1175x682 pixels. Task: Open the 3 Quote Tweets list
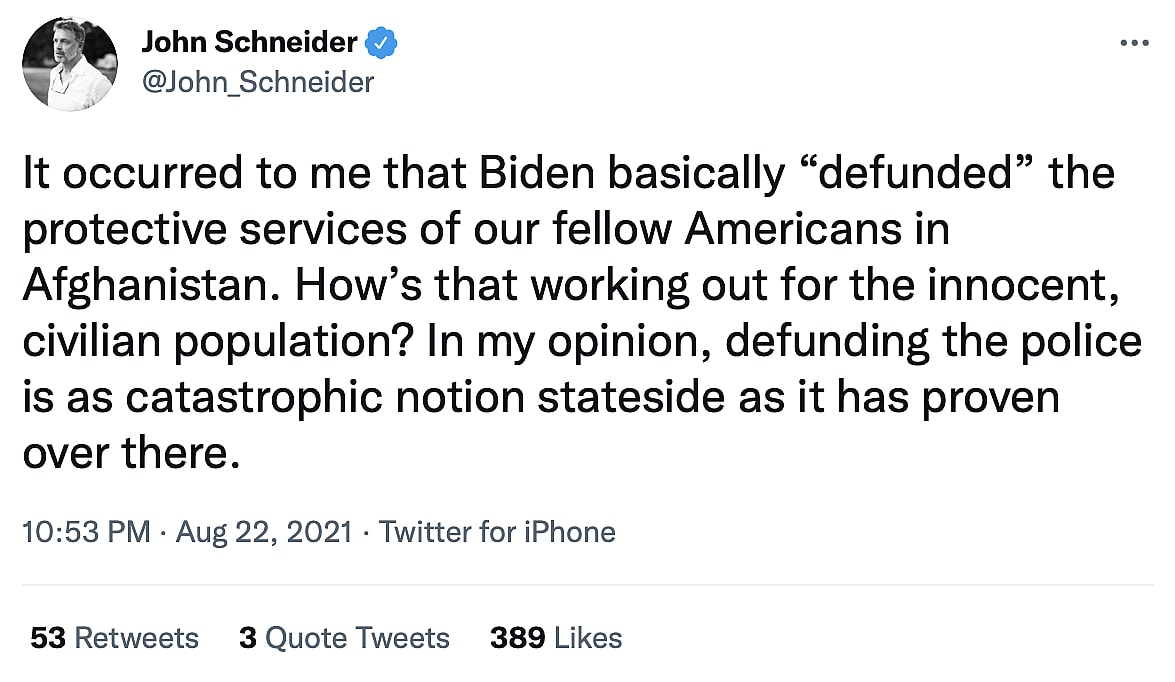coord(344,638)
